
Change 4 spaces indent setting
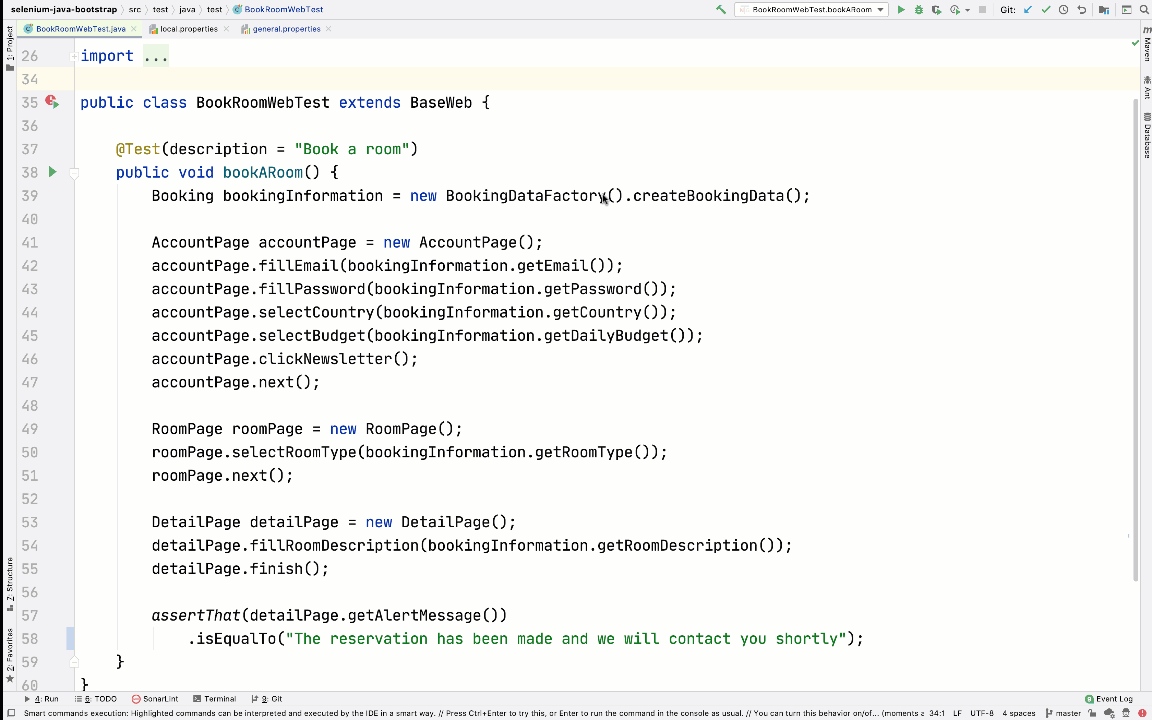point(1018,713)
